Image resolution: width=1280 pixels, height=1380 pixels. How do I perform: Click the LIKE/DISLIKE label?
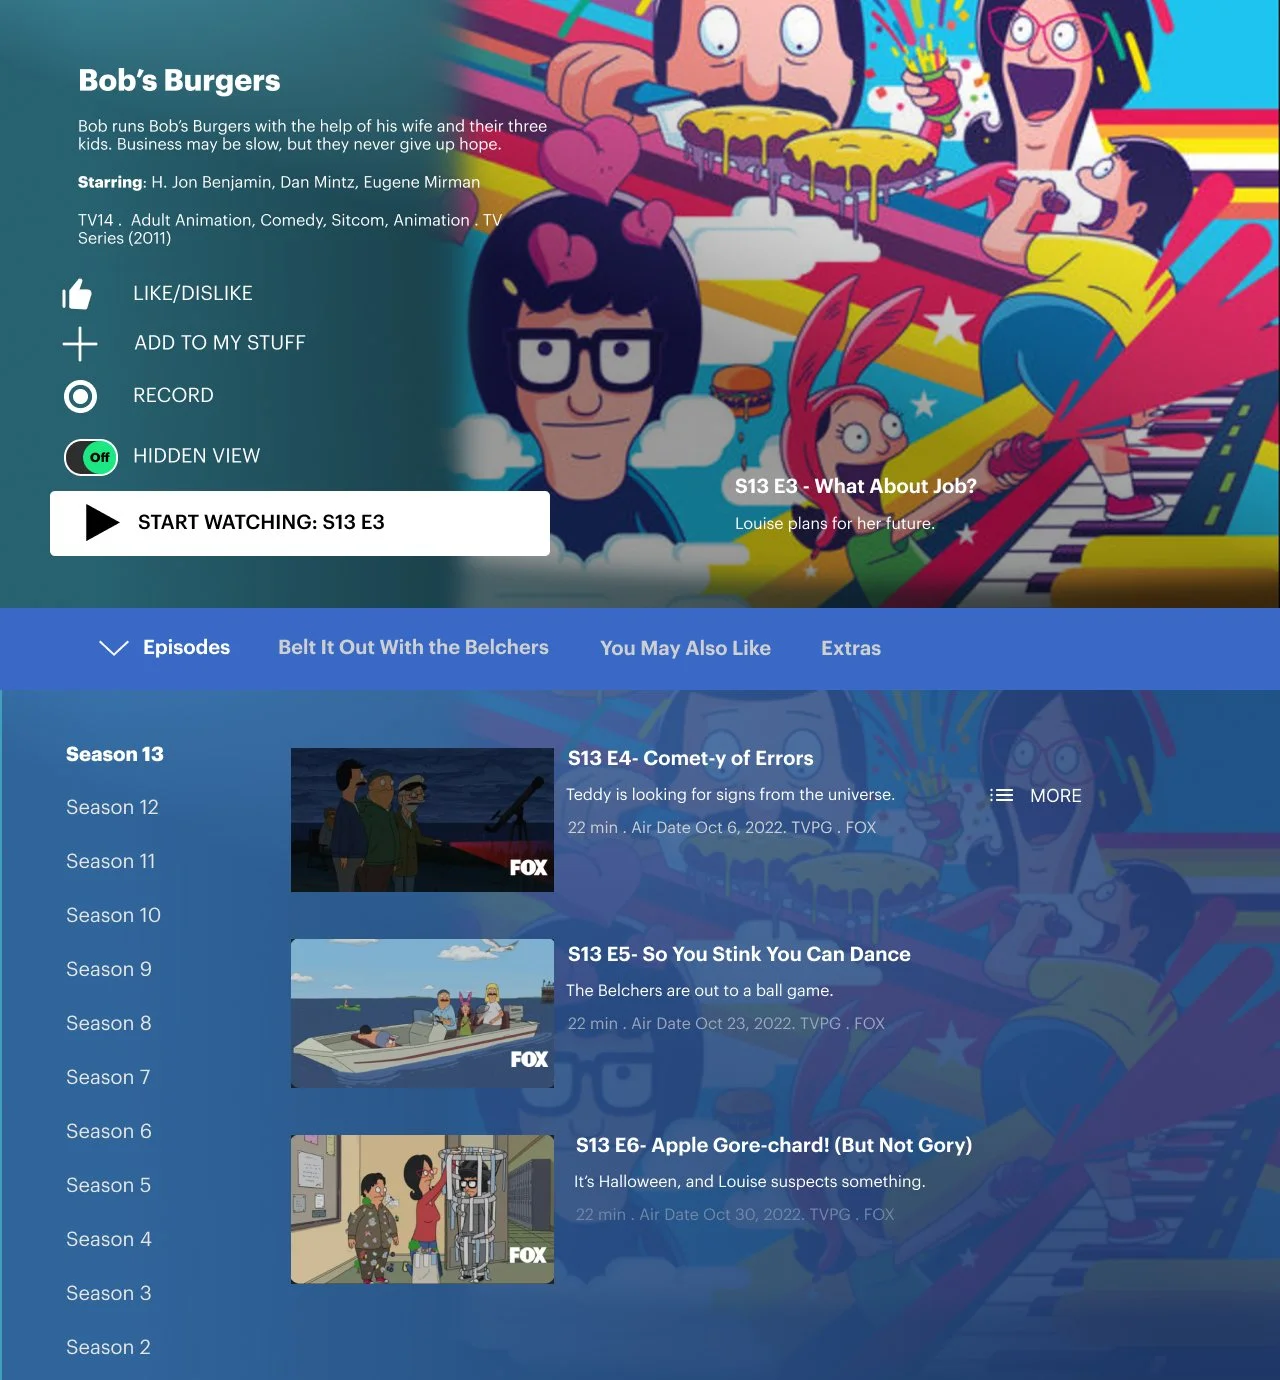click(193, 293)
